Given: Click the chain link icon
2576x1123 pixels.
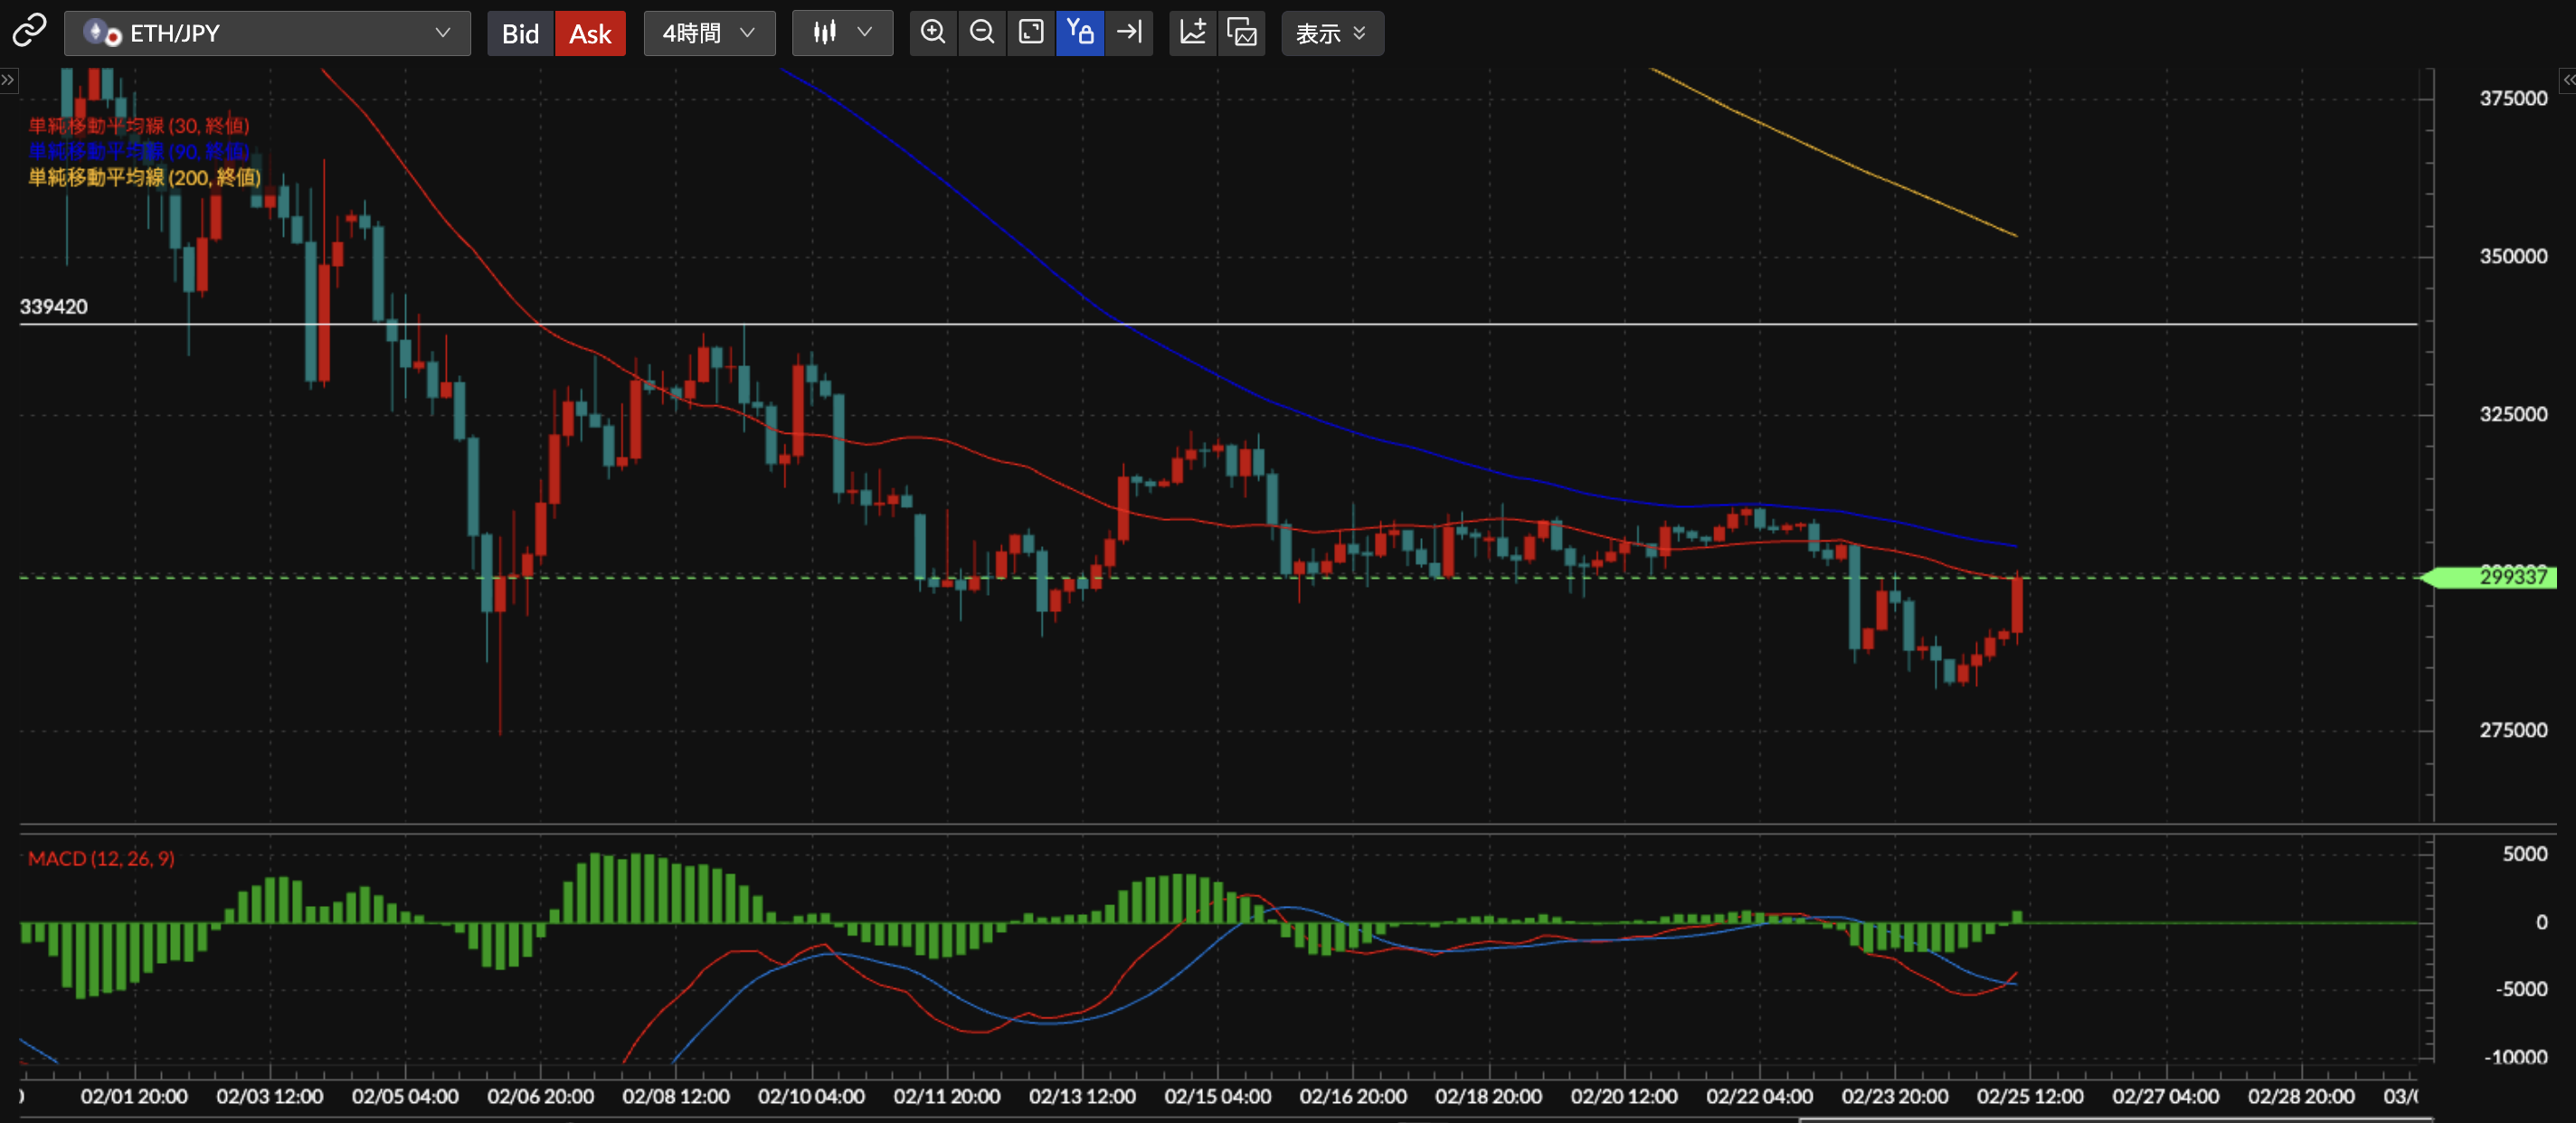Looking at the screenshot, I should (x=29, y=32).
